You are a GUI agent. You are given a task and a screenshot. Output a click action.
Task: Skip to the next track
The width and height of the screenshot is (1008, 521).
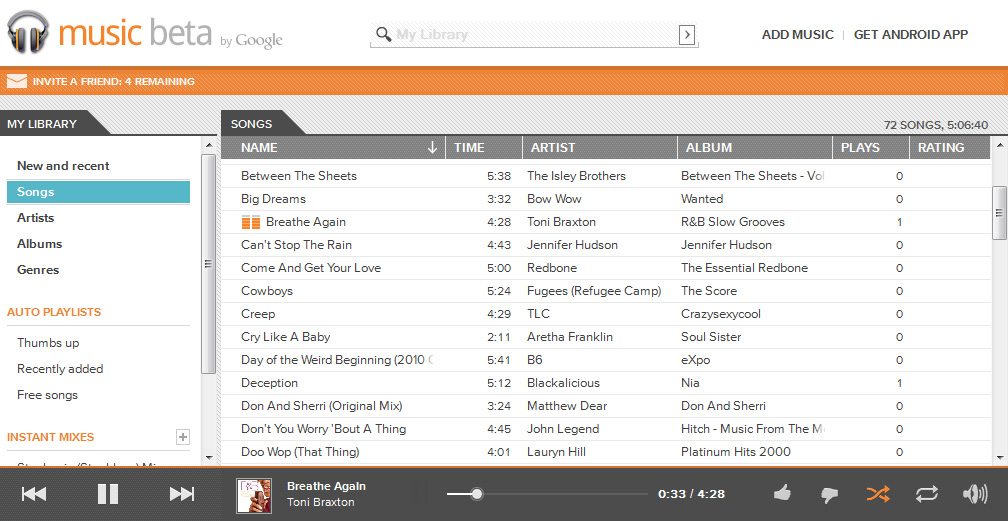point(181,494)
